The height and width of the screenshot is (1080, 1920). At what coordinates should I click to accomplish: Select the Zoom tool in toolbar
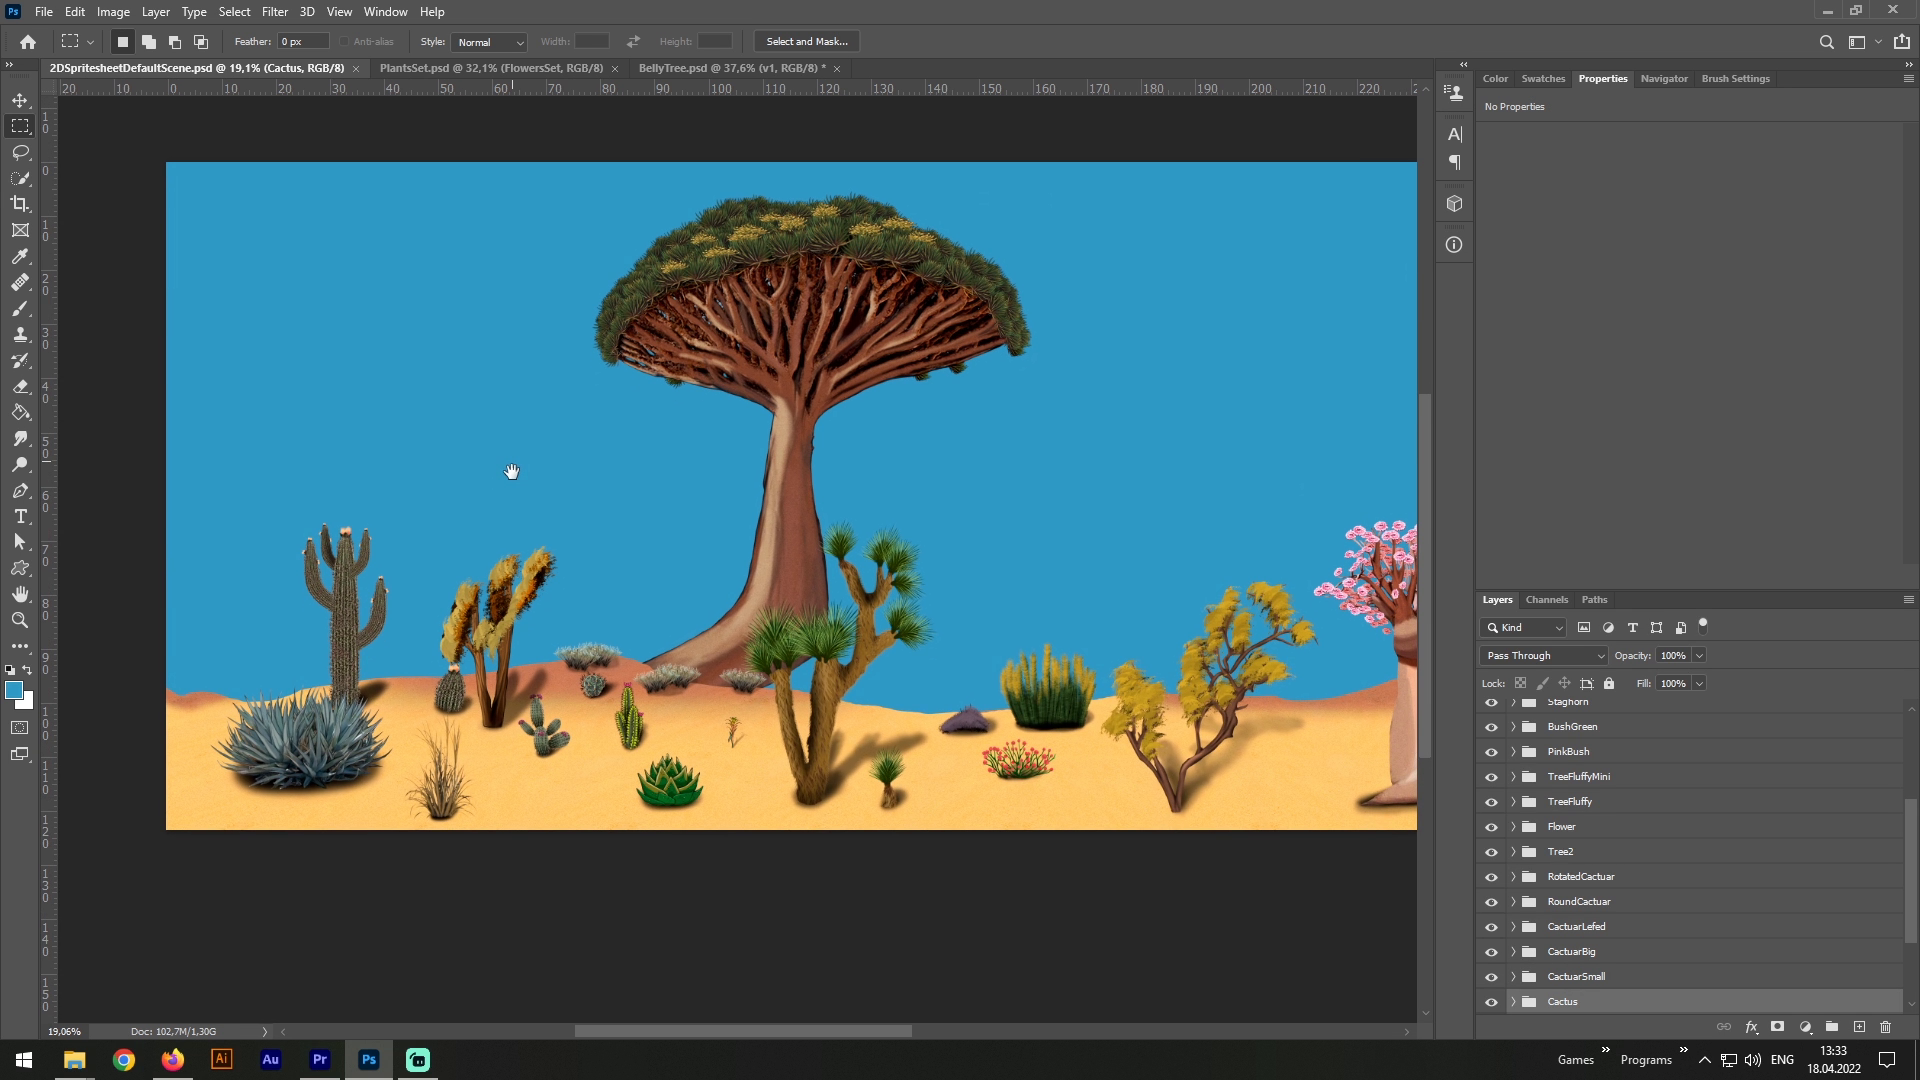pyautogui.click(x=20, y=620)
